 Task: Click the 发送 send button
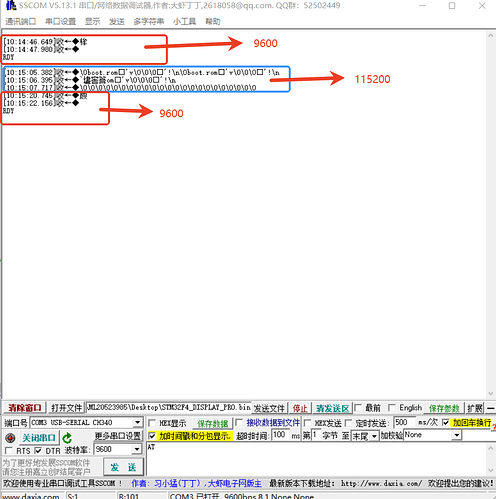(123, 467)
